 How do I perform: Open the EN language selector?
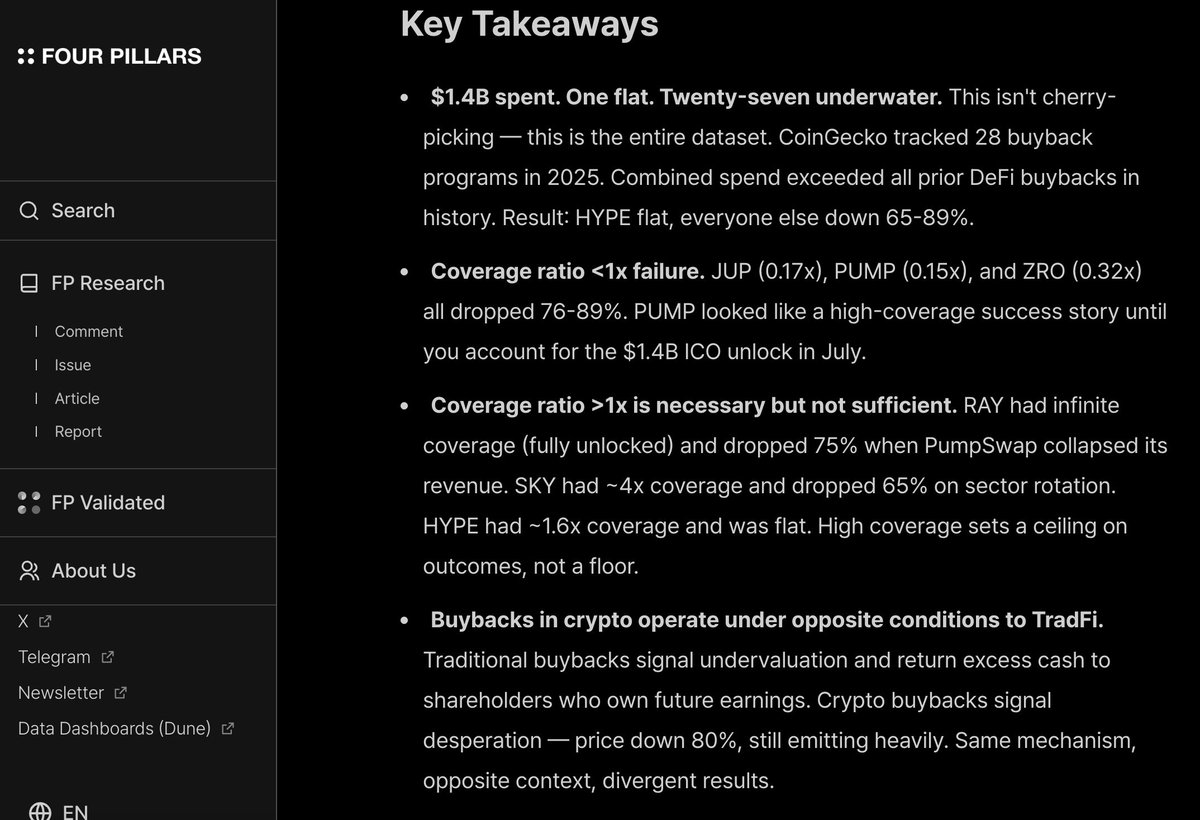[x=75, y=811]
